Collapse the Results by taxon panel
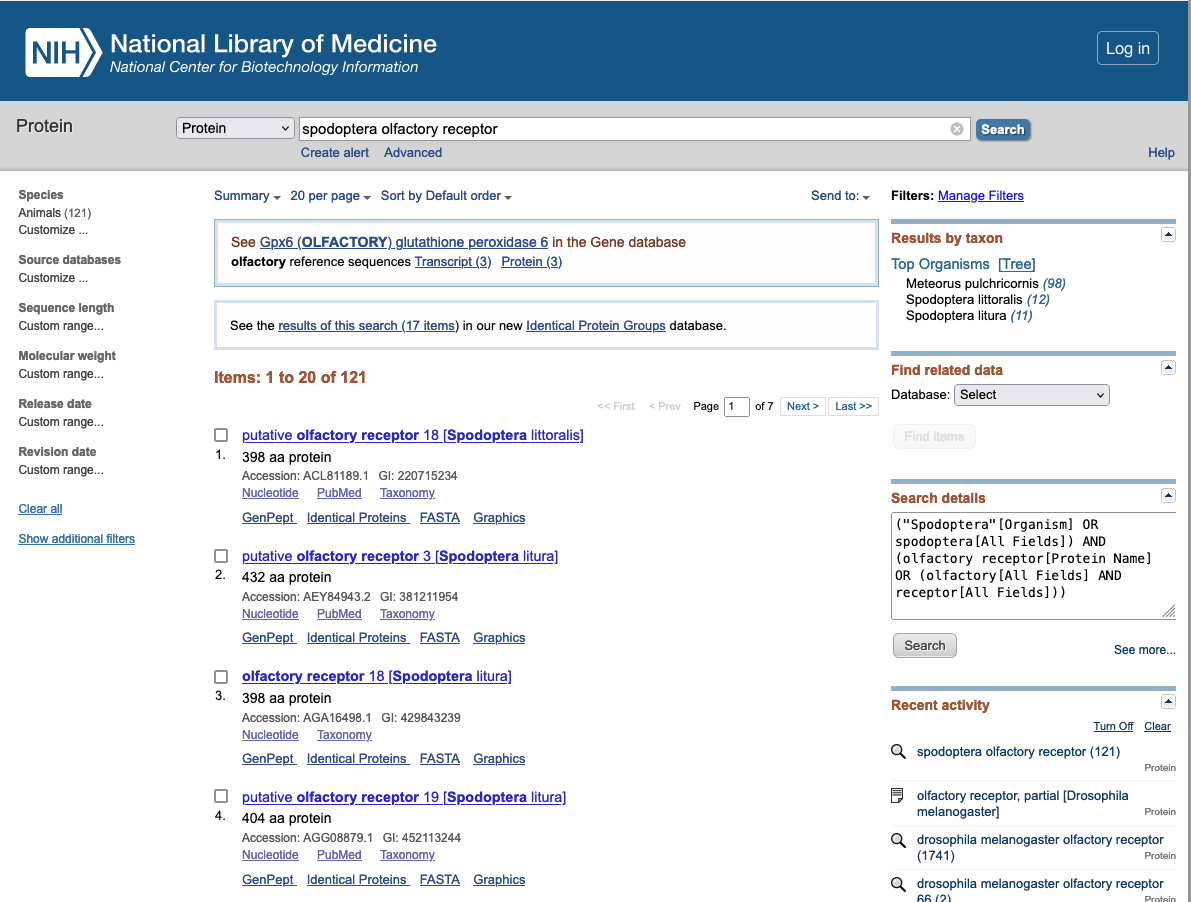1191x902 pixels. click(1167, 234)
